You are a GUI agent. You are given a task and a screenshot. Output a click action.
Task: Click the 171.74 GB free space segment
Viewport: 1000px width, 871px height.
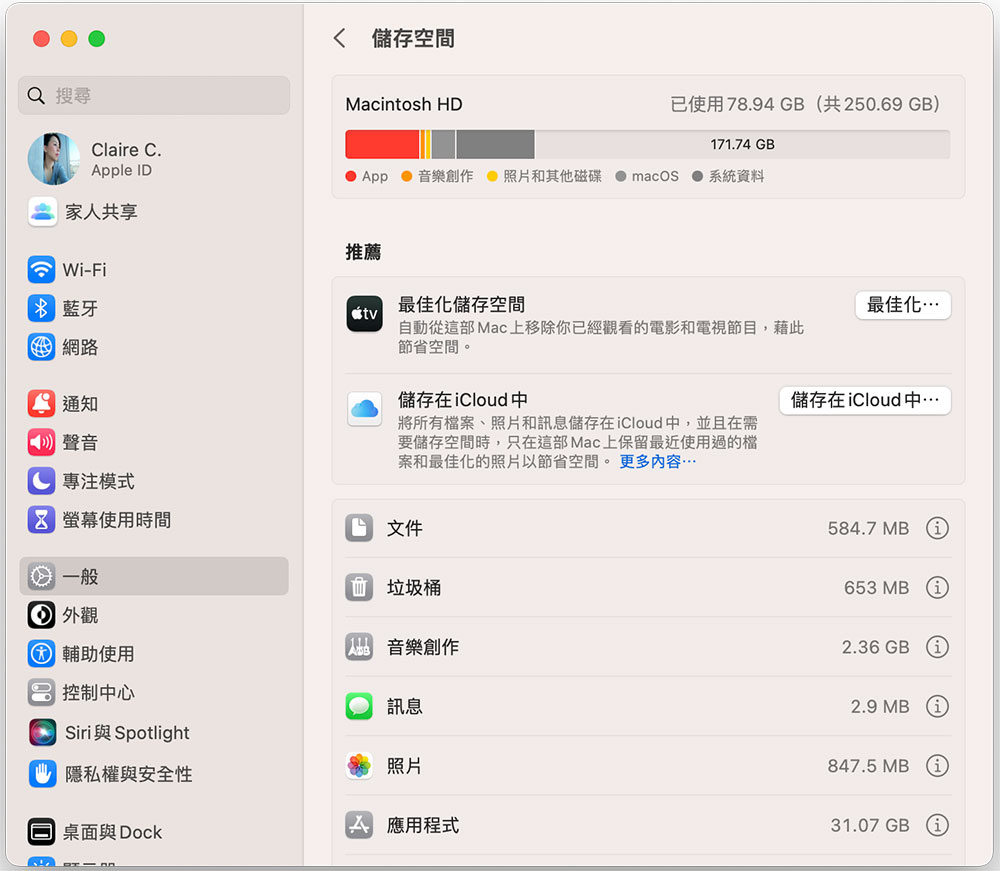coord(742,144)
